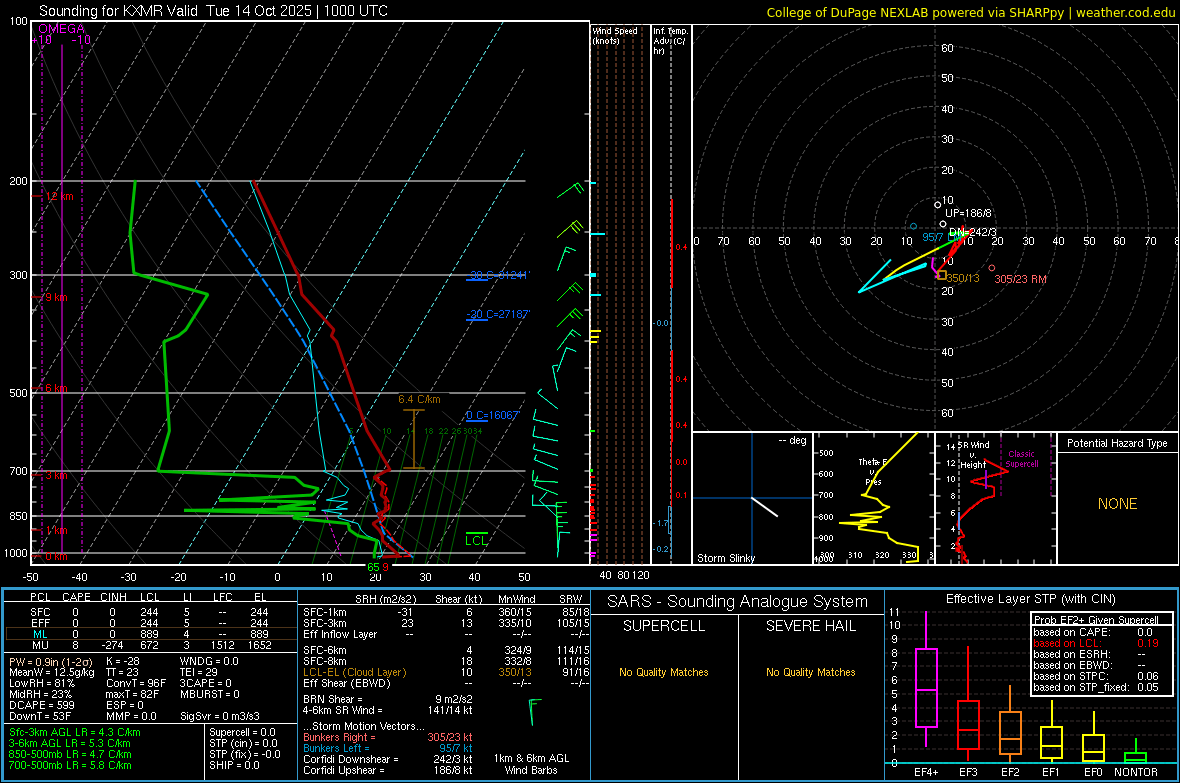This screenshot has height=783, width=1180.
Task: Click the green wind barb above '1km & 6km AGL'
Action: tap(534, 711)
